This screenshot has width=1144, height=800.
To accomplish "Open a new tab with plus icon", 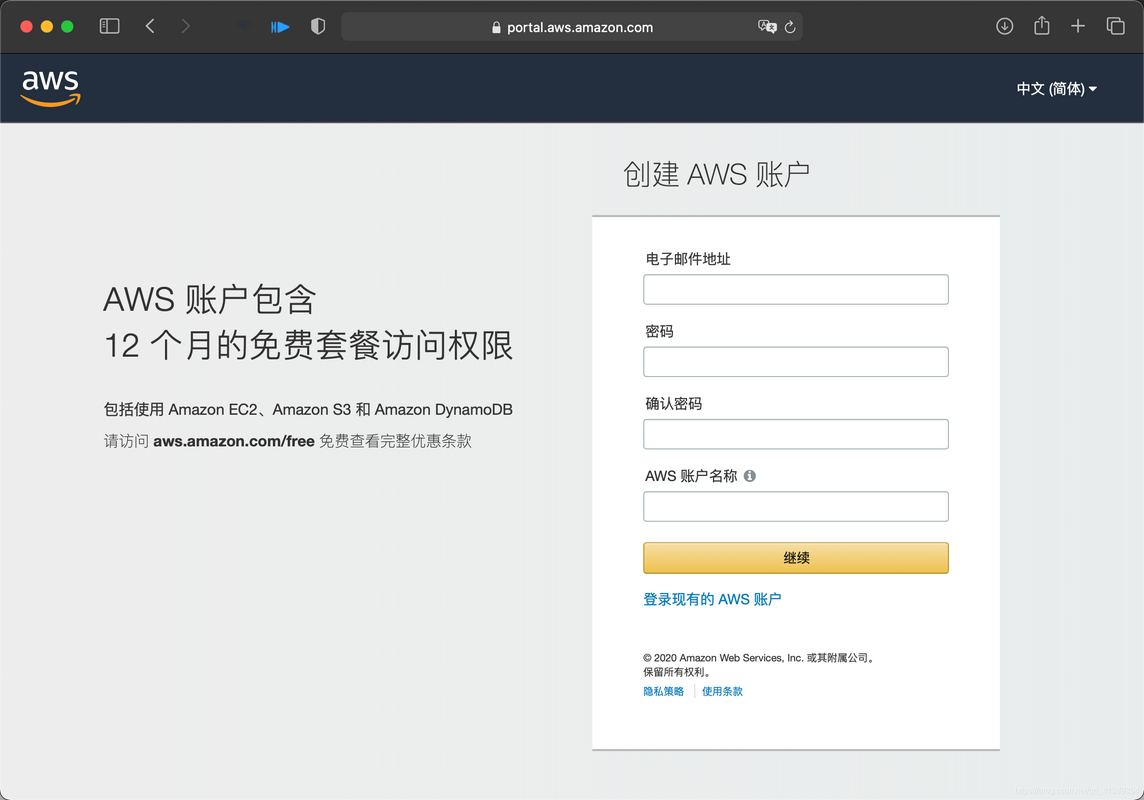I will 1078,26.
